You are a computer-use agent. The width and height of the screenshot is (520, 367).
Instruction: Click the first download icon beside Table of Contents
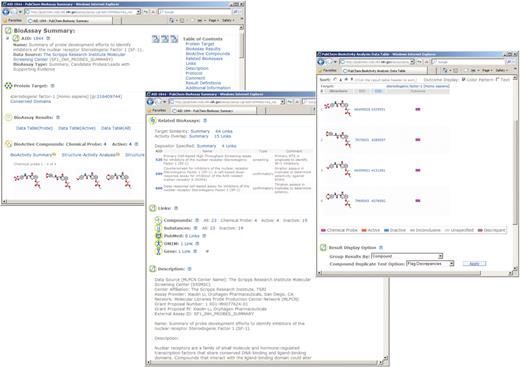156,39
